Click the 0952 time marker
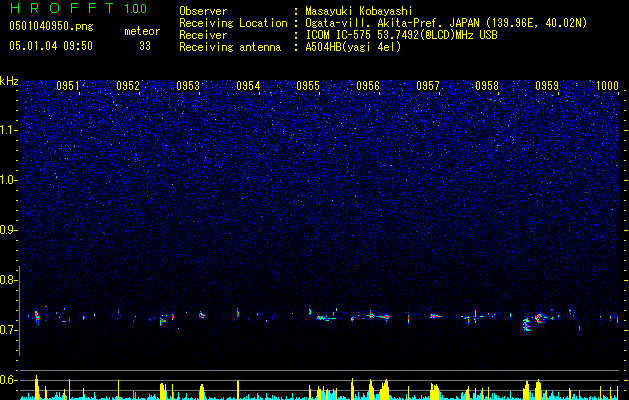Screen dimensions: 629x400 tap(128, 85)
